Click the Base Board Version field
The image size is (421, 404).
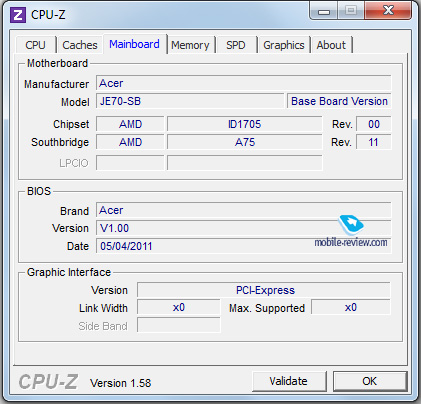click(339, 101)
